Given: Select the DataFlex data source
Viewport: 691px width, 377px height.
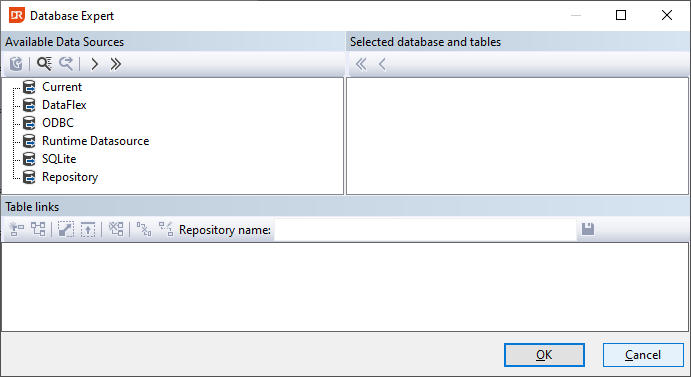Looking at the screenshot, I should tap(64, 105).
